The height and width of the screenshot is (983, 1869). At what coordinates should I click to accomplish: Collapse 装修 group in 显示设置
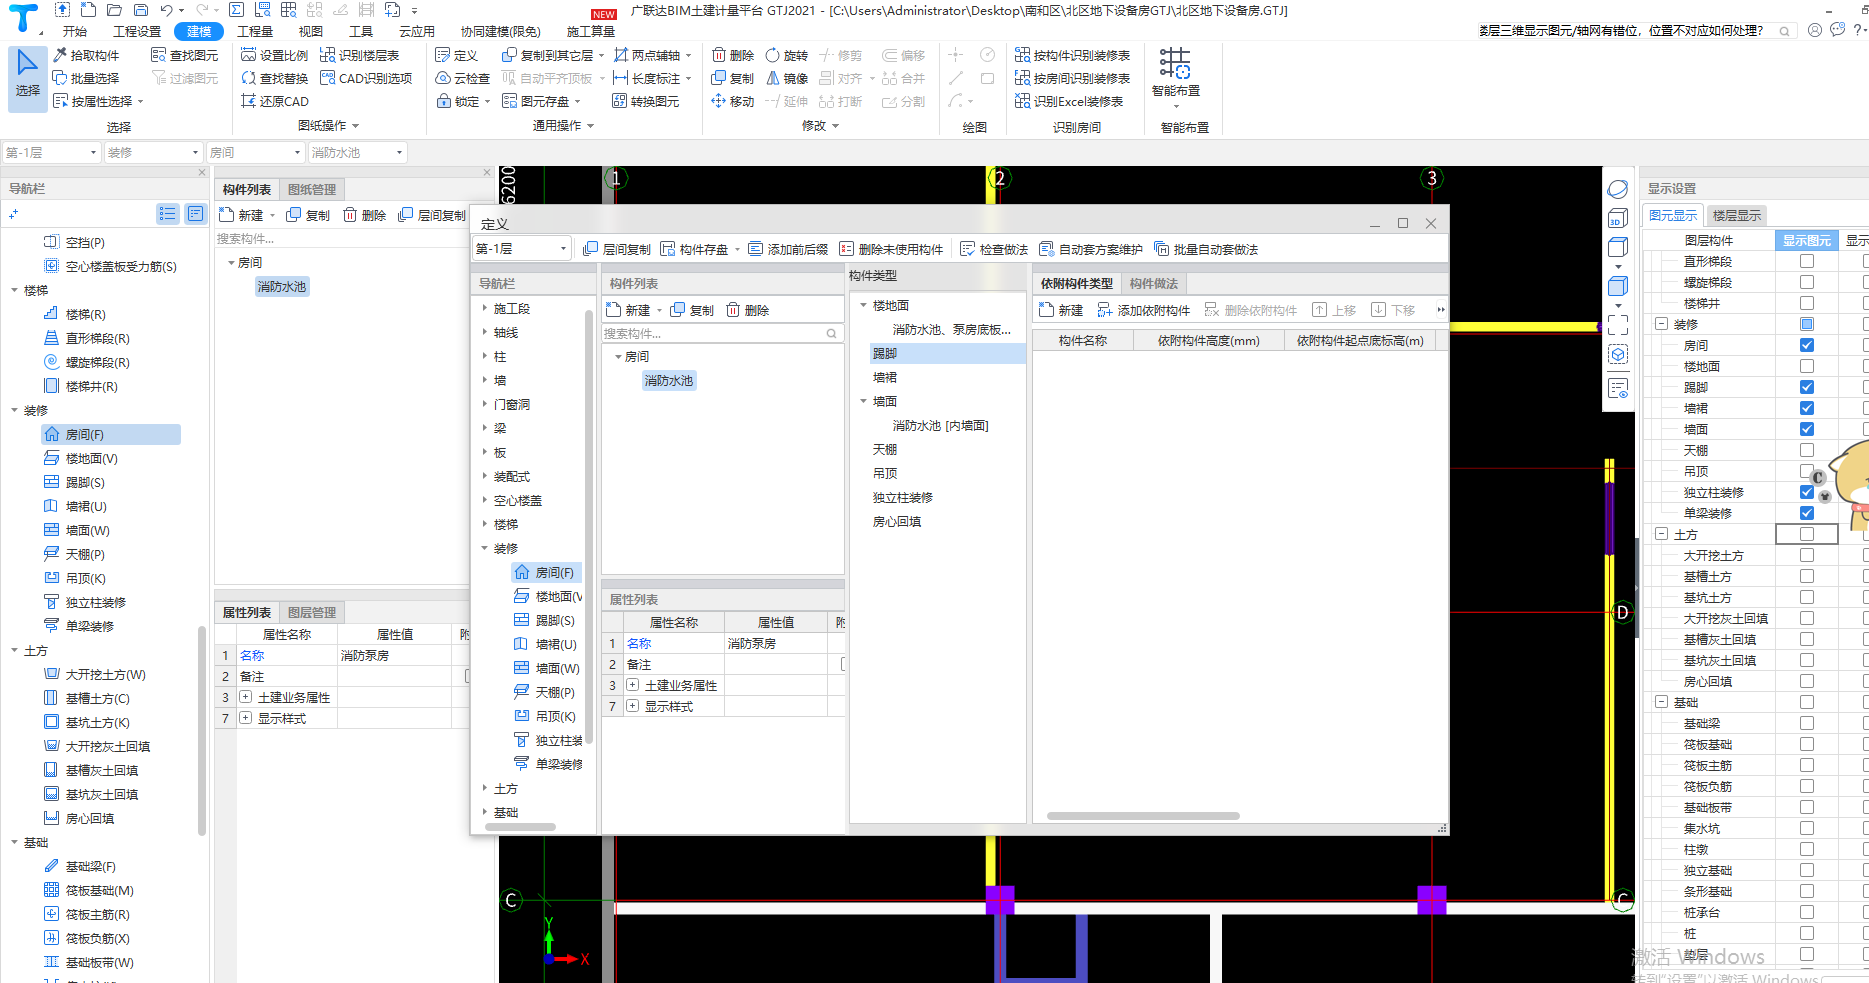pos(1661,324)
